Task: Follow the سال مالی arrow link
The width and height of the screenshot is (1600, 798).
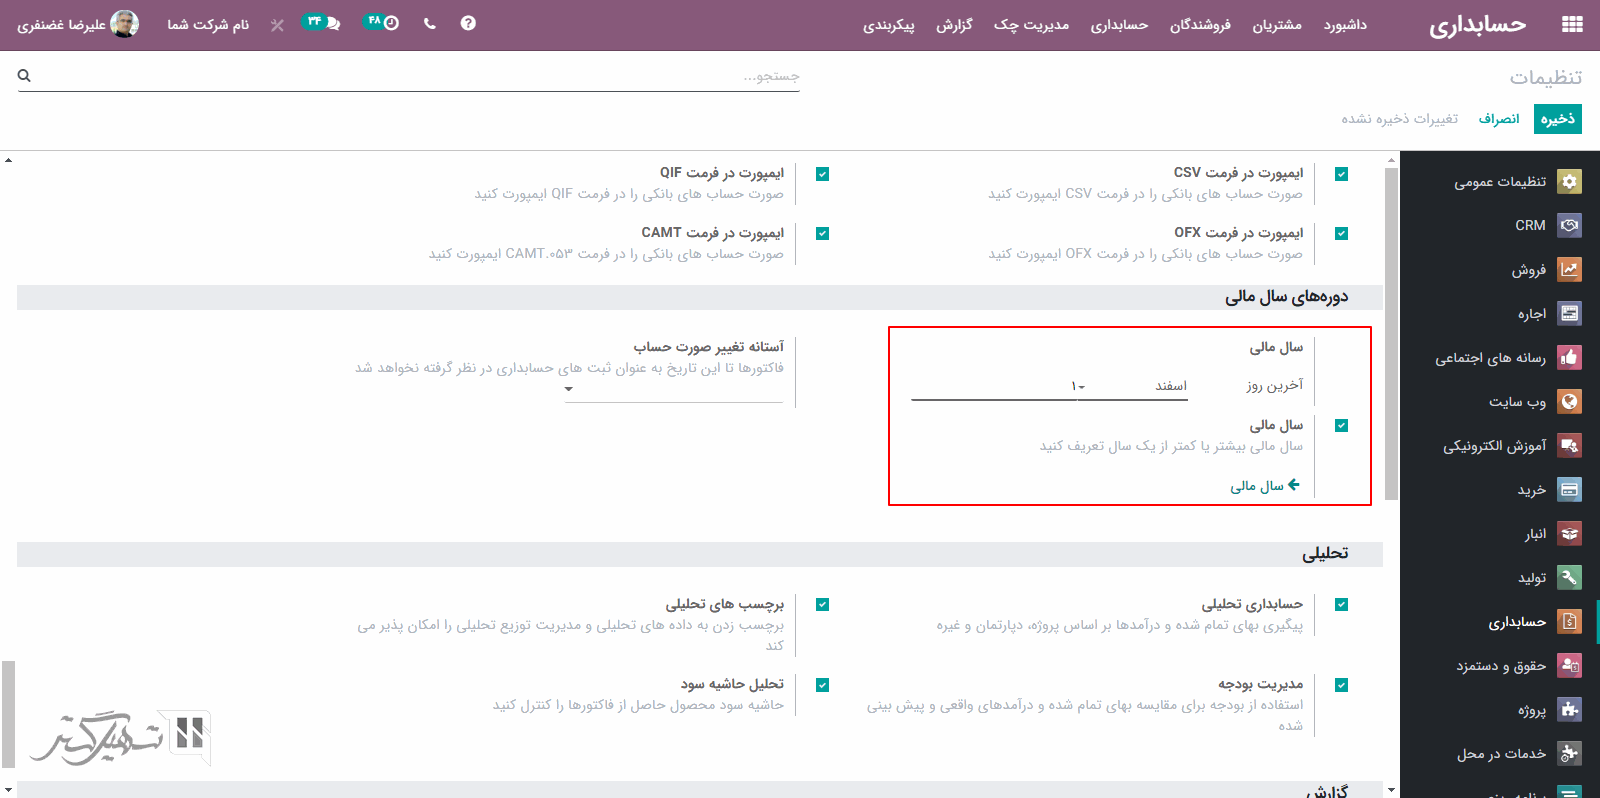Action: click(1265, 485)
